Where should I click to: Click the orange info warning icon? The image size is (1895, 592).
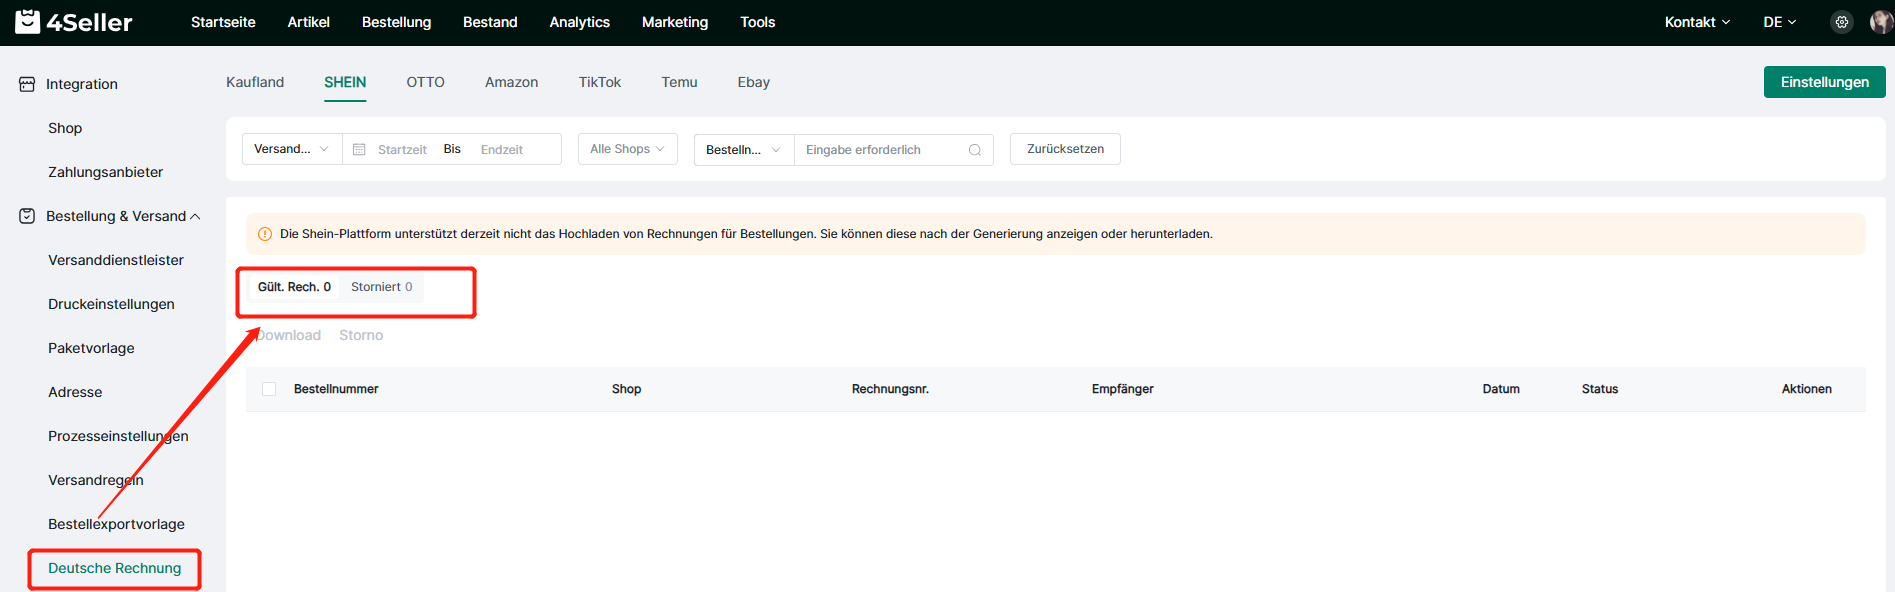click(x=265, y=234)
